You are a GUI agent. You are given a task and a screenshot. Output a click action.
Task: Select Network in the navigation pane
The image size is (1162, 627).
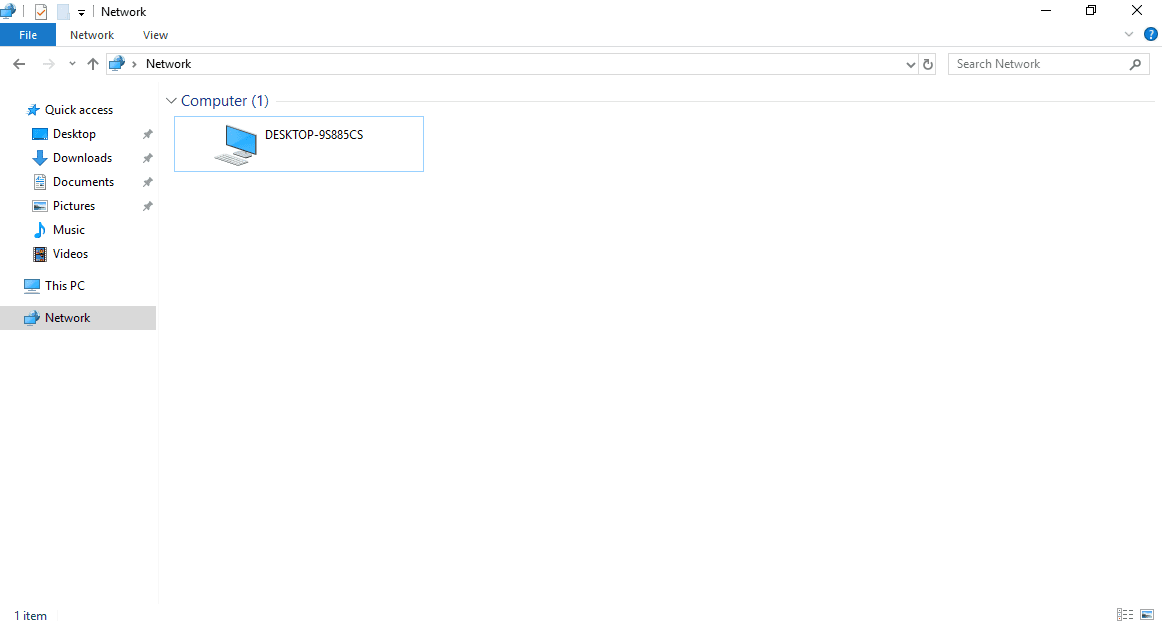(78, 318)
